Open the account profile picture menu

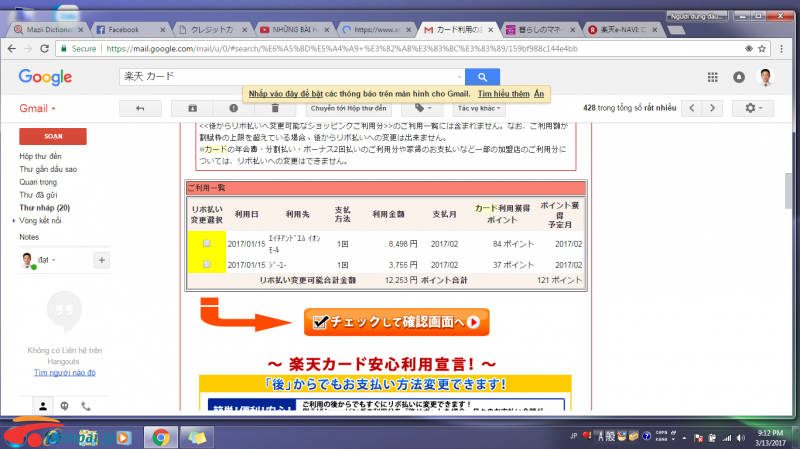tap(765, 77)
